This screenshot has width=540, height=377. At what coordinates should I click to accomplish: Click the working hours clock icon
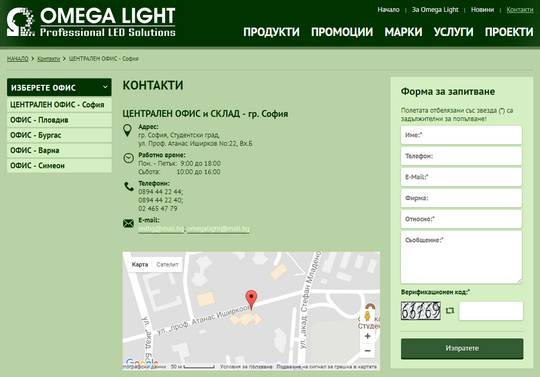tap(128, 158)
